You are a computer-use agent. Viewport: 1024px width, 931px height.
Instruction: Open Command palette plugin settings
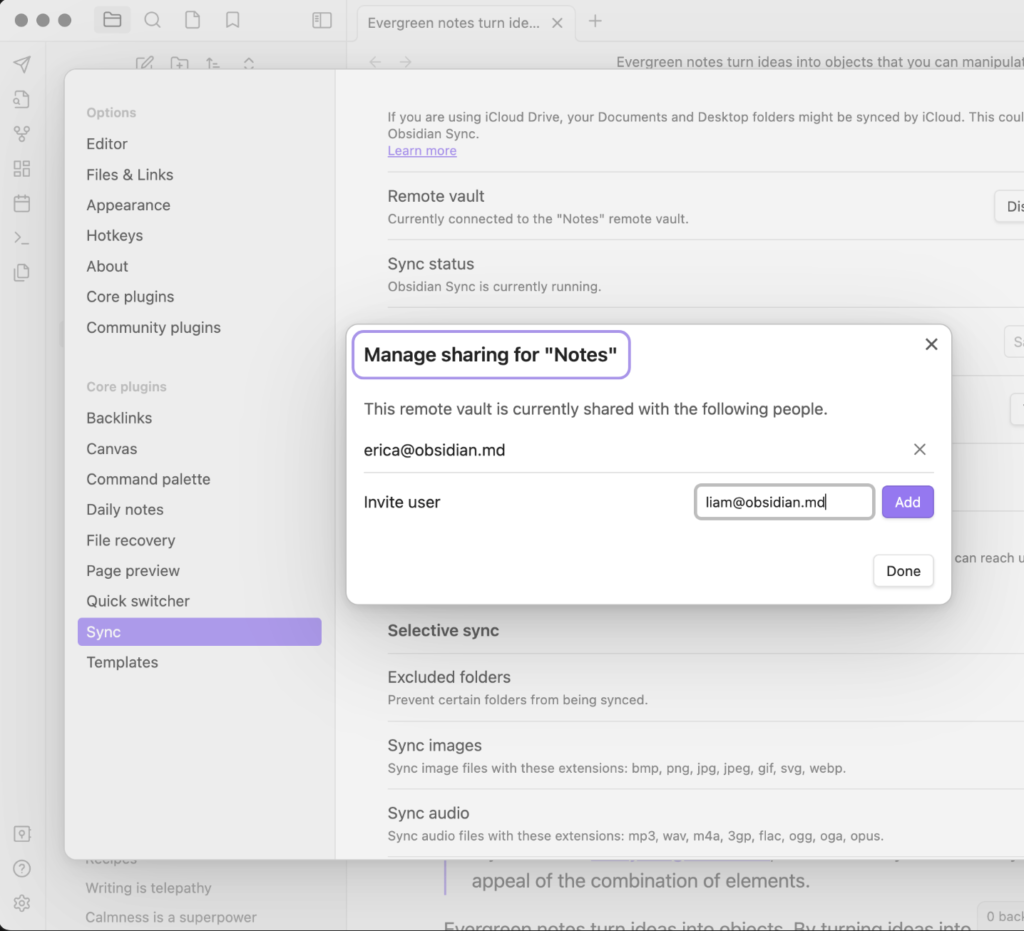tap(148, 479)
